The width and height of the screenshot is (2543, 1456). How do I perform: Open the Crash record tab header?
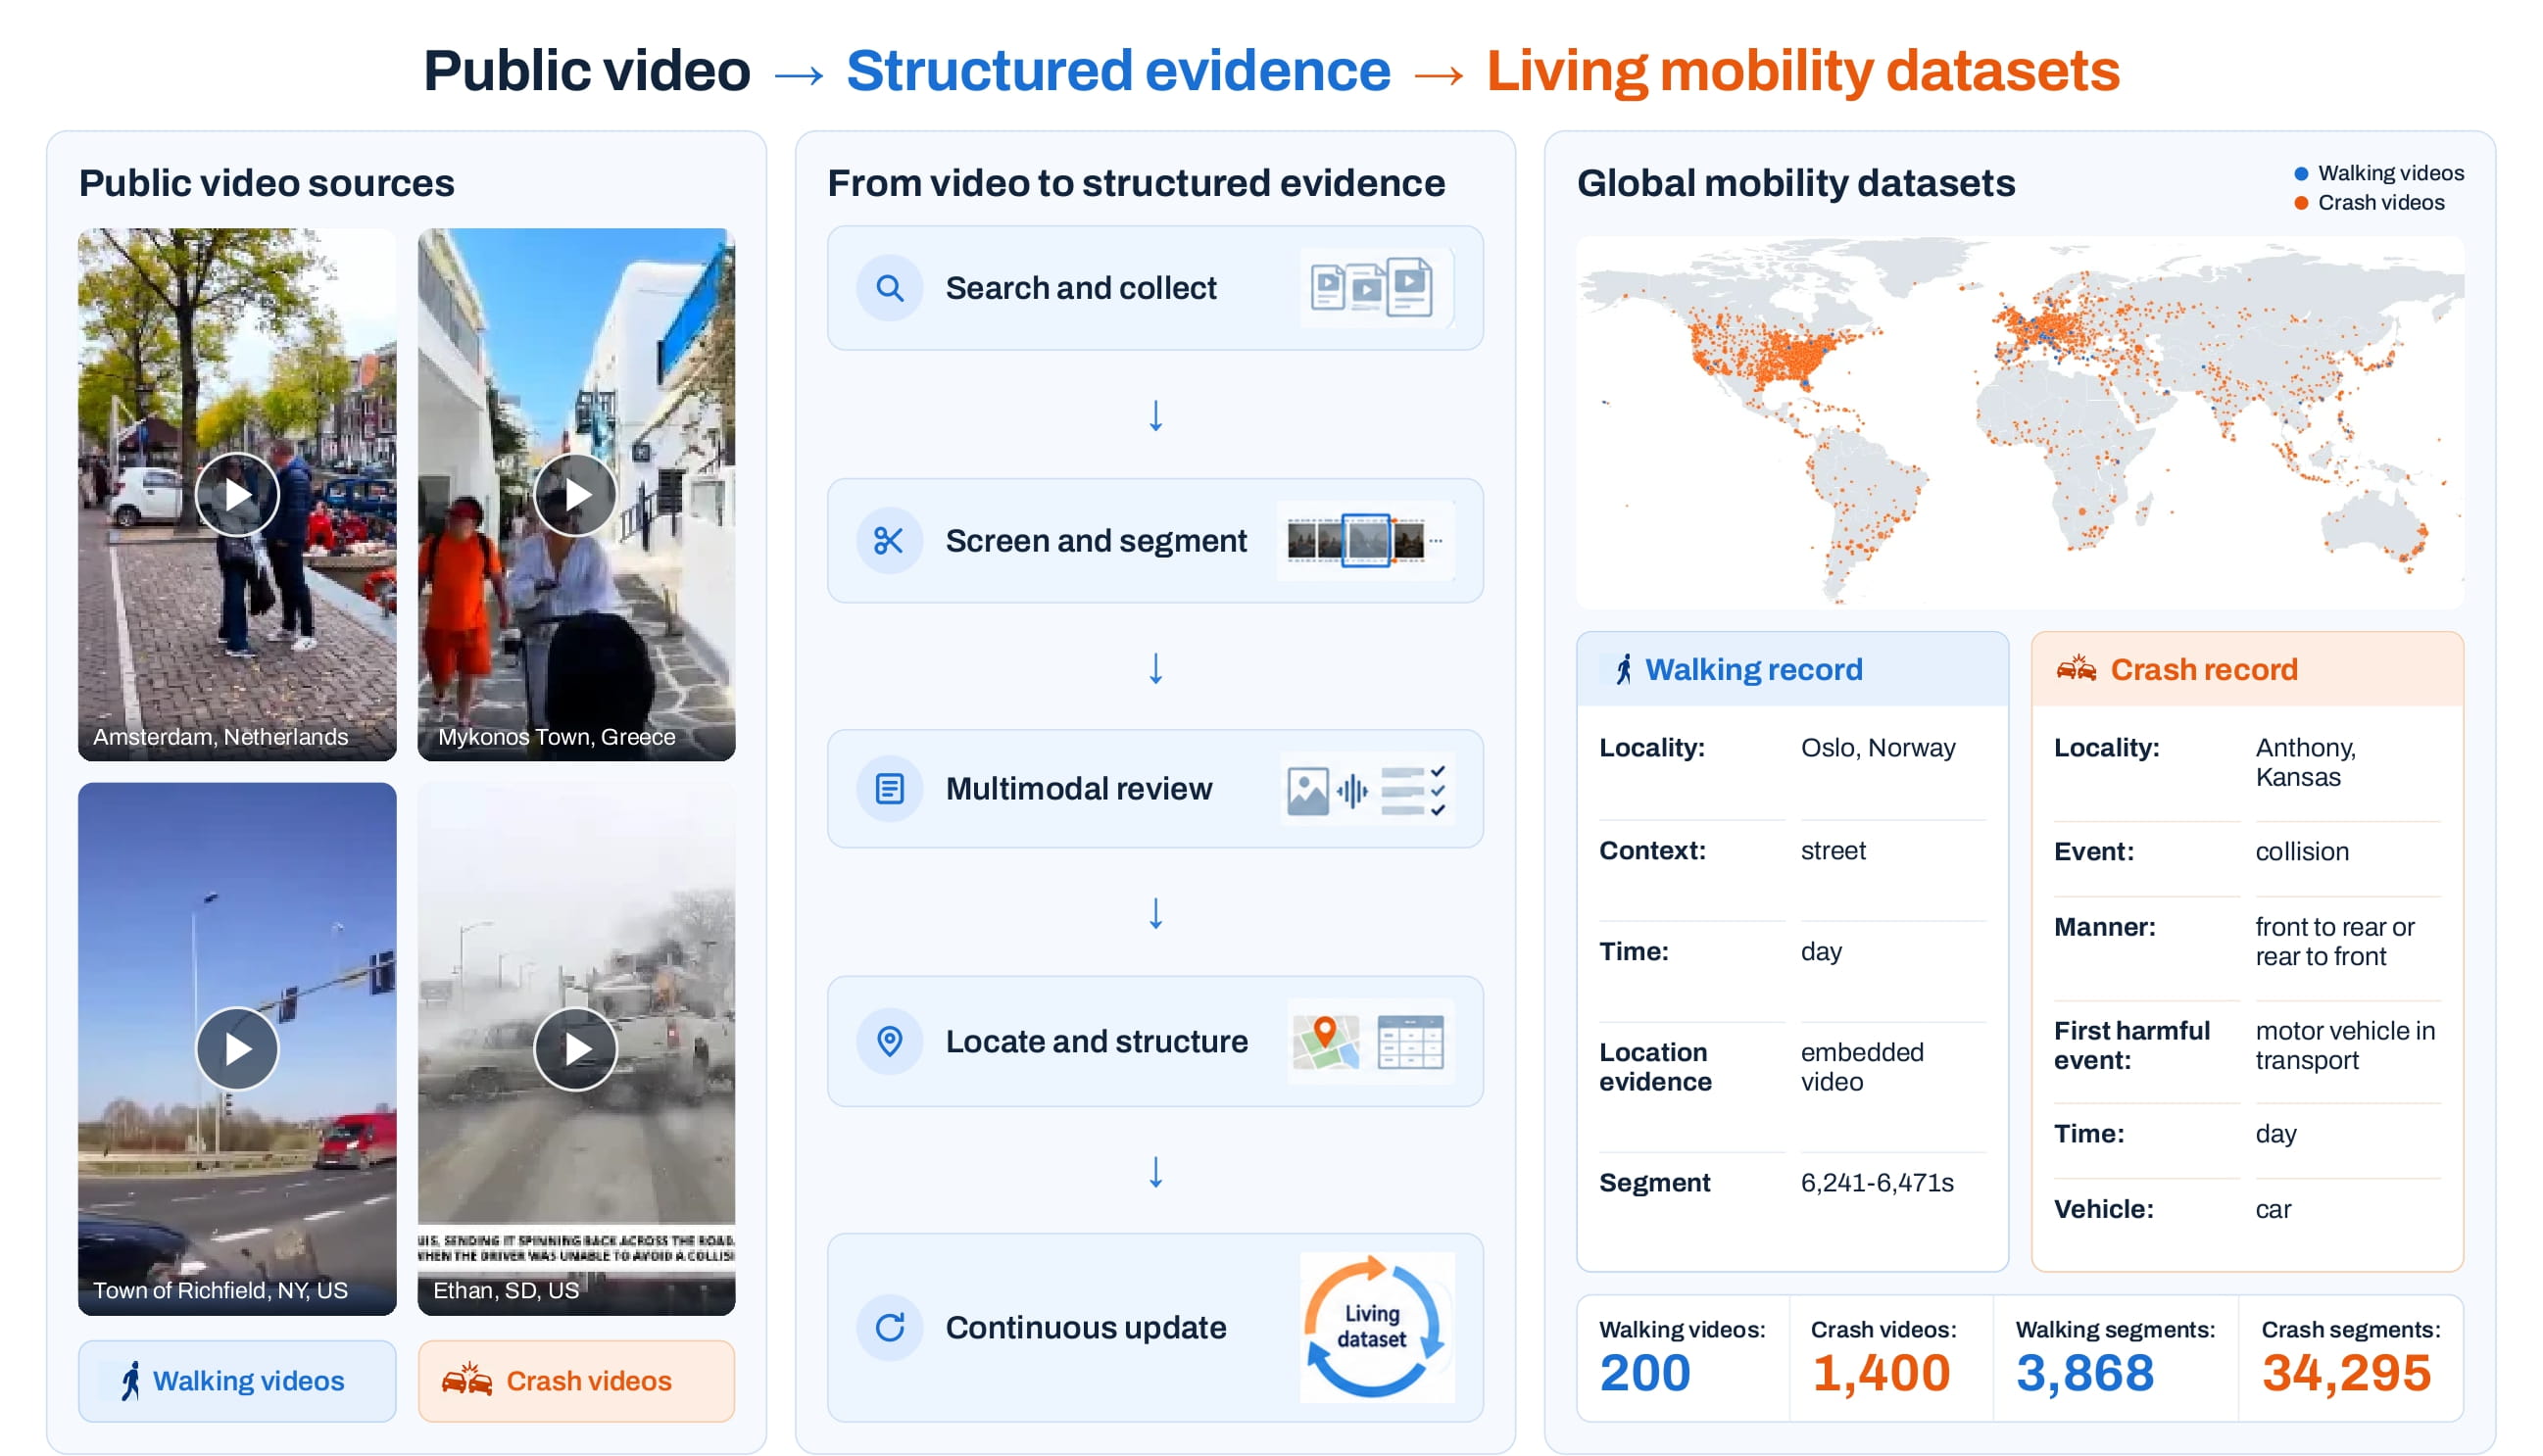(x=2247, y=669)
